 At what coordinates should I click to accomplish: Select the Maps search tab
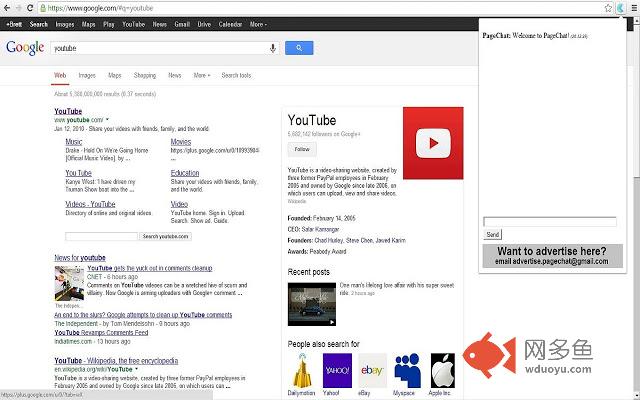coord(115,75)
